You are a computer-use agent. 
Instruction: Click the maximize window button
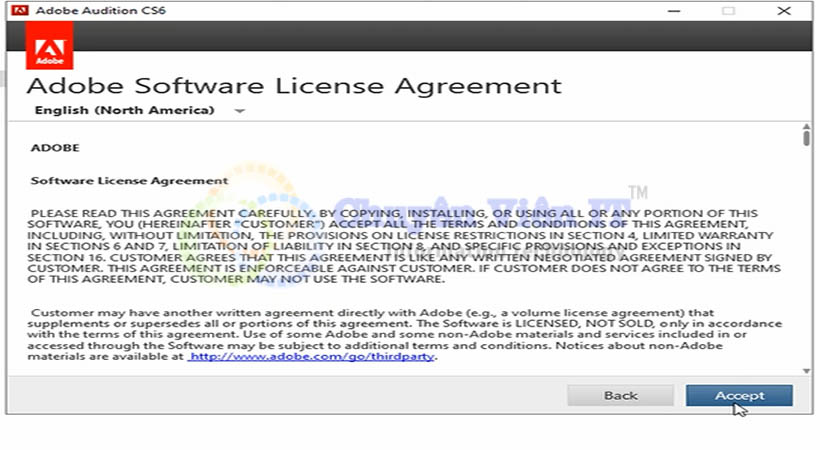tap(728, 10)
